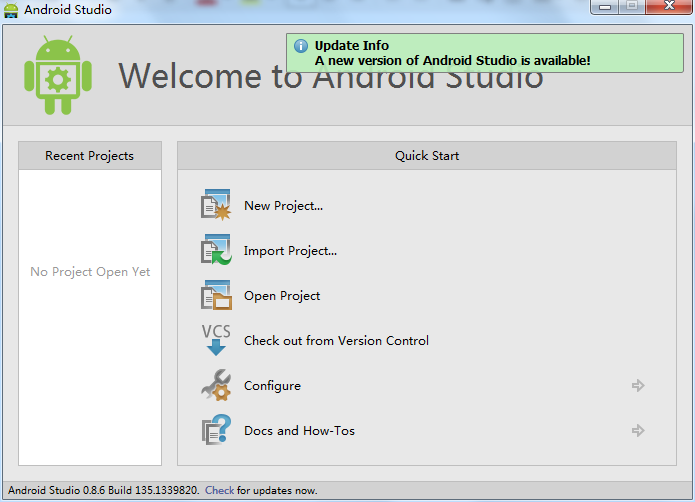The height and width of the screenshot is (502, 695).
Task: Click the Open Project folder icon
Action: pos(216,295)
